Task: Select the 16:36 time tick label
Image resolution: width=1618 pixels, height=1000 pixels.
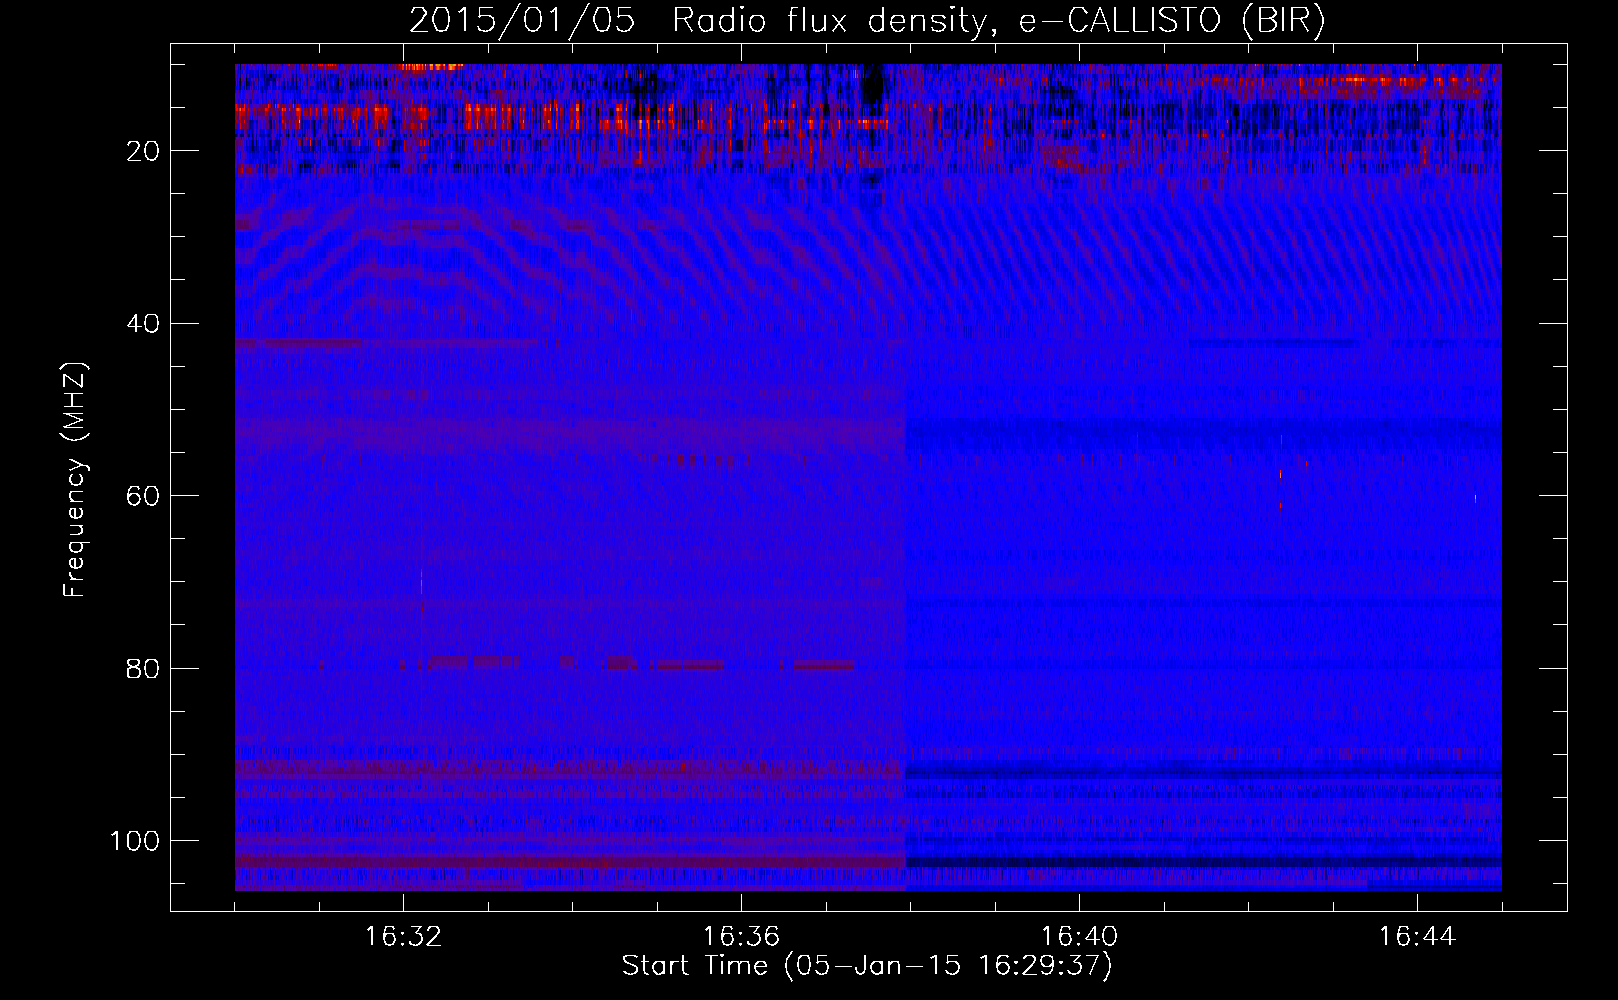Action: click(x=741, y=936)
